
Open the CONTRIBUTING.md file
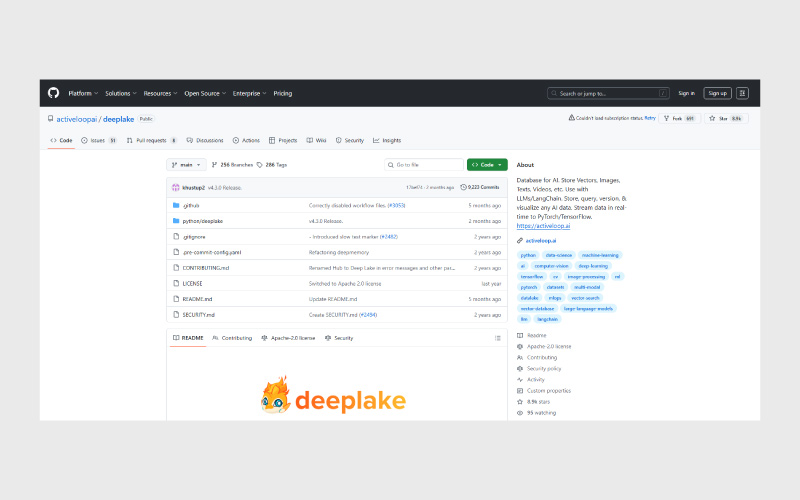pyautogui.click(x=206, y=268)
